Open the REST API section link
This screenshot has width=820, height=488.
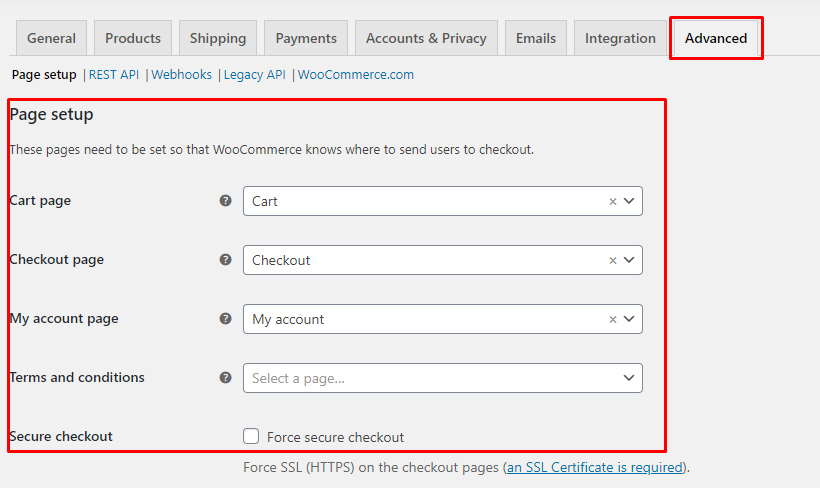[113, 75]
